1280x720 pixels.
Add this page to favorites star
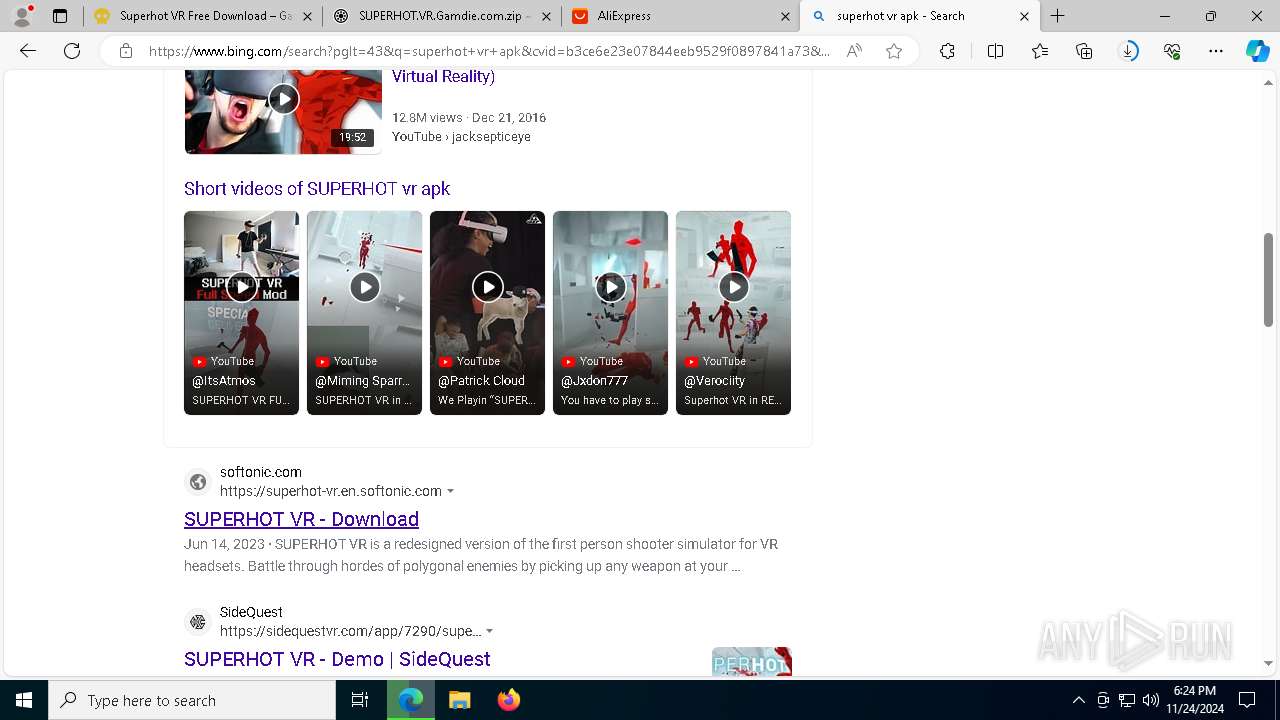coord(894,51)
